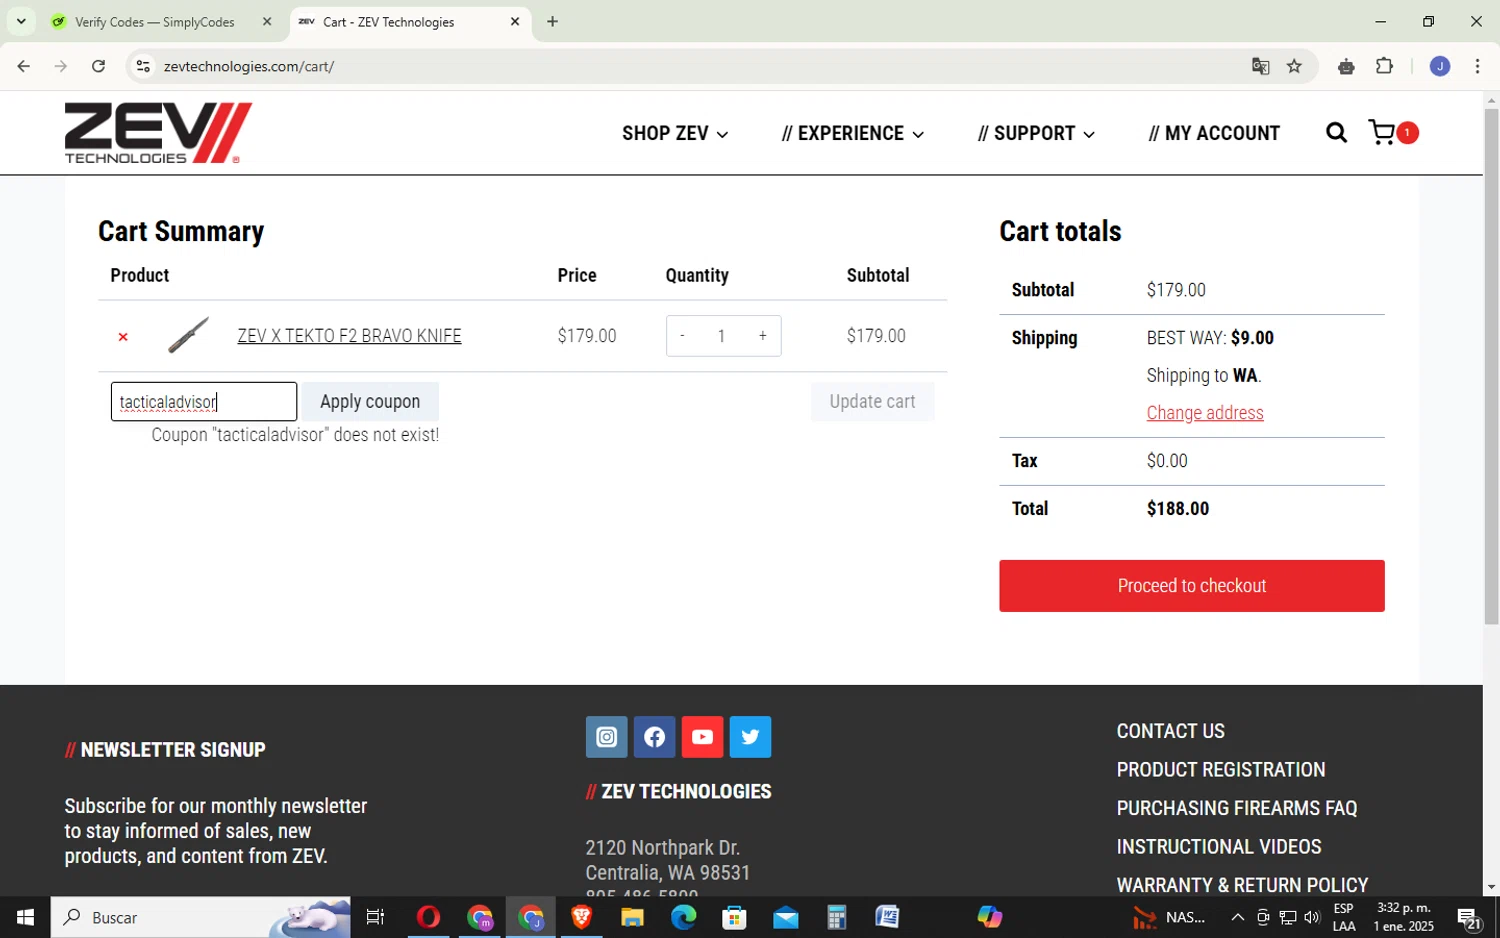Viewport: 1500px width, 938px height.
Task: Click the BEST WAY: $9.00 shipping text
Action: coord(1210,338)
